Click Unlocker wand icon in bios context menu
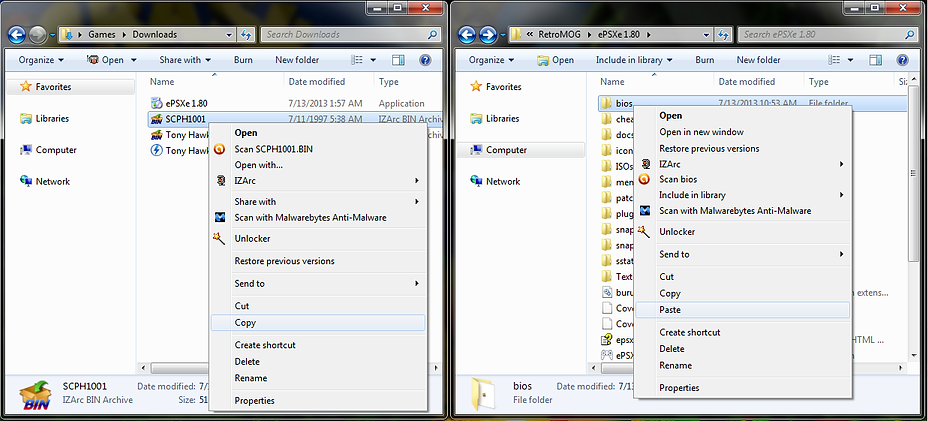928x421 pixels. 645,232
